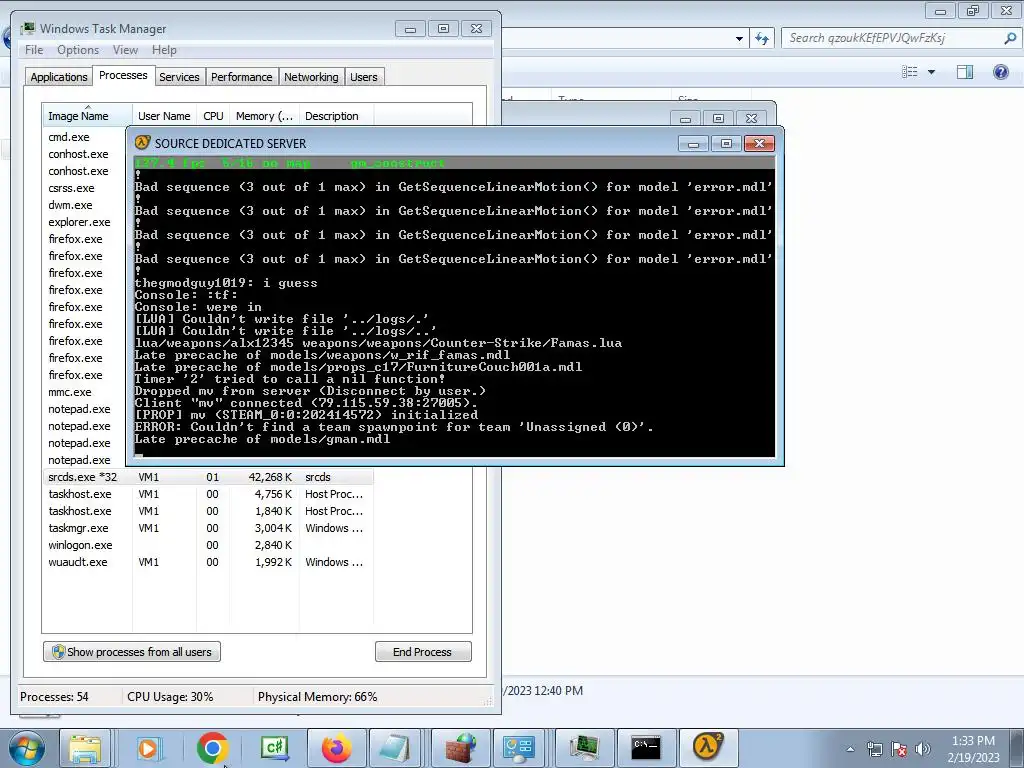Image resolution: width=1024 pixels, height=768 pixels.
Task: Open Windows Explorer from the taskbar
Action: (x=86, y=748)
